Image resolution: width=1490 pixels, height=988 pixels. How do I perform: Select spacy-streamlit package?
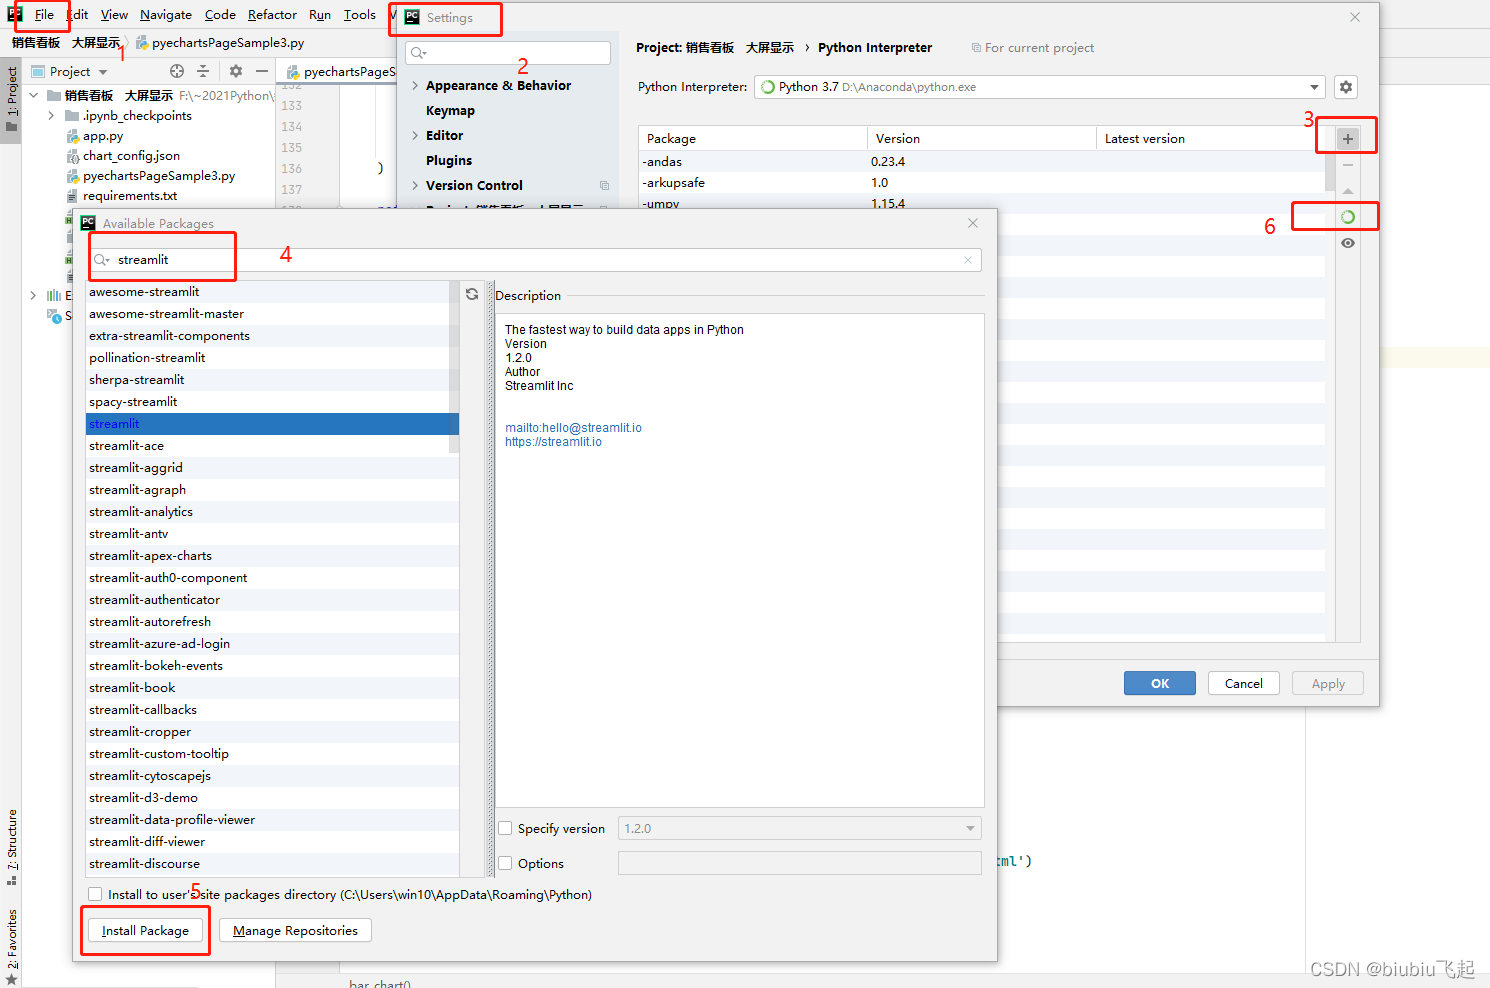coord(272,402)
